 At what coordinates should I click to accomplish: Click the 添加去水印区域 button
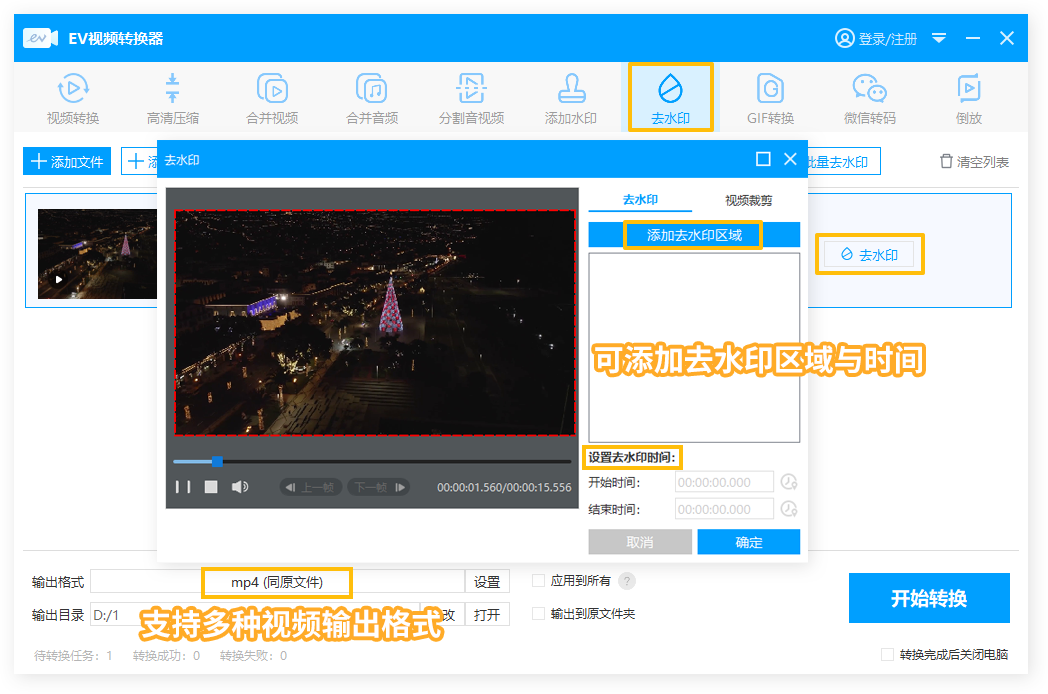[x=694, y=235]
